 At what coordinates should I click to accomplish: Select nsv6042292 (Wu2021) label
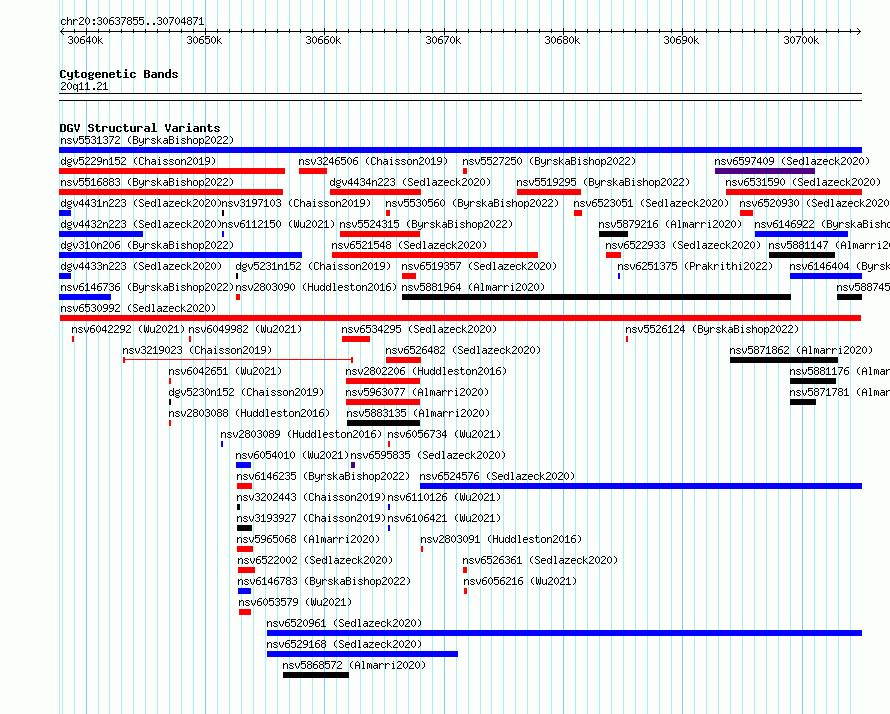(128, 329)
